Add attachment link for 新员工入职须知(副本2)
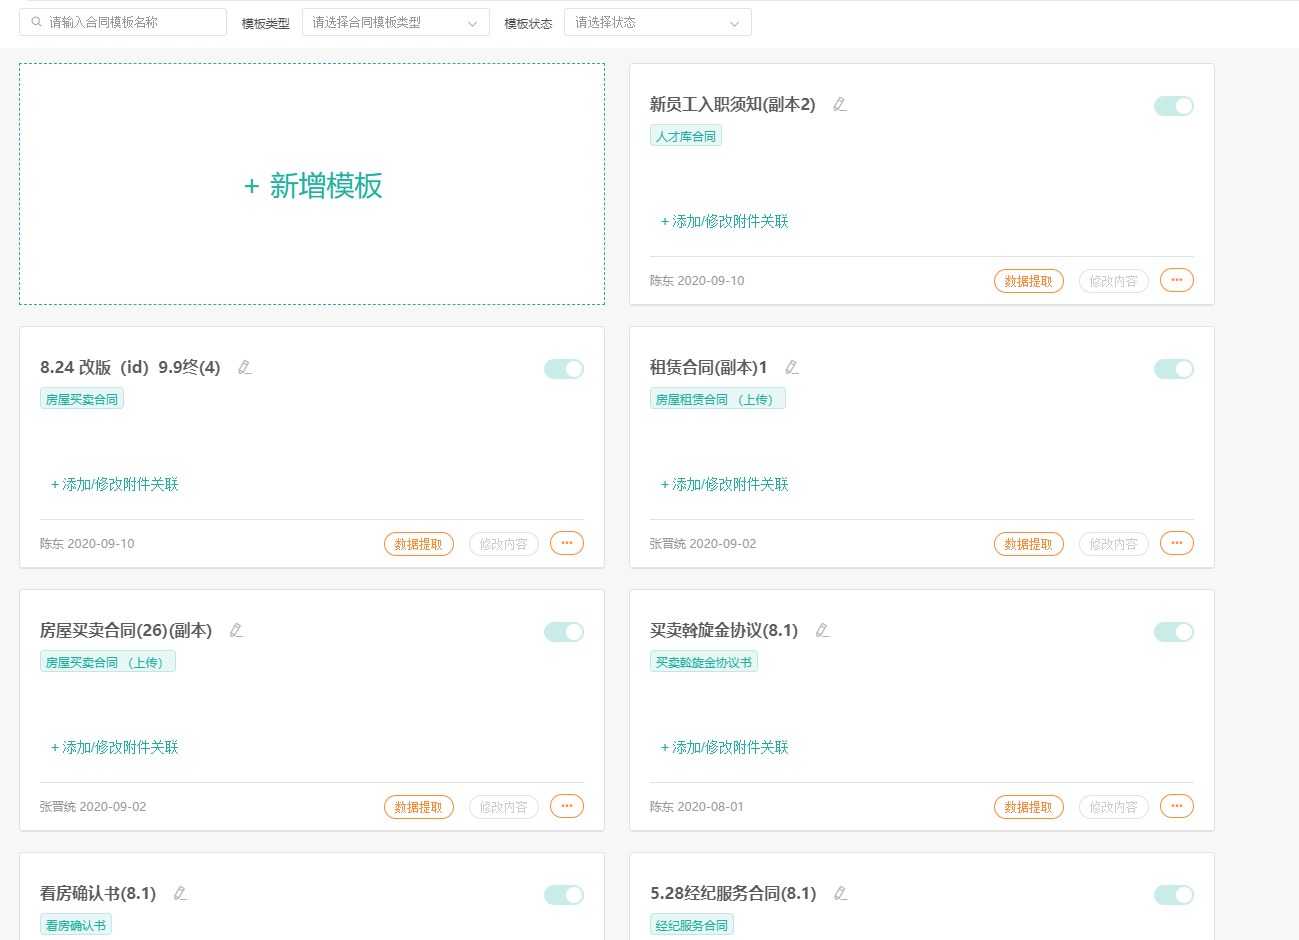The height and width of the screenshot is (940, 1299). [725, 221]
